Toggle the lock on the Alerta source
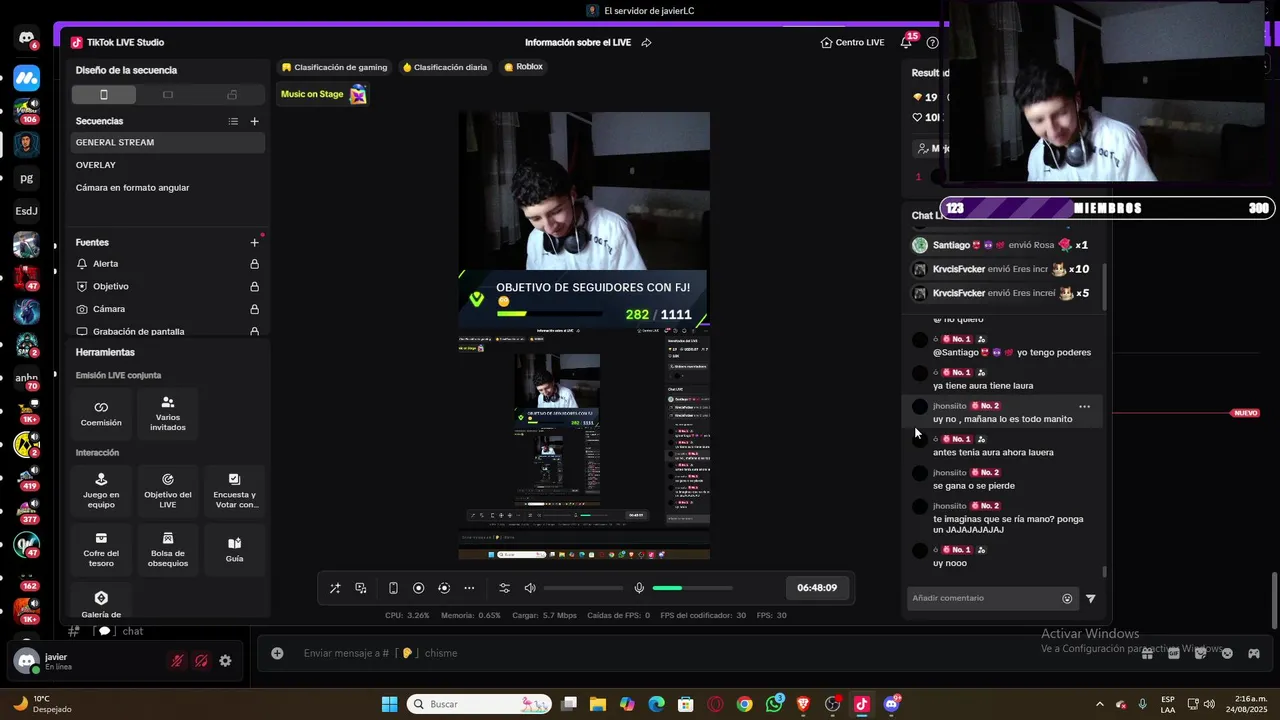1280x720 pixels. (254, 264)
